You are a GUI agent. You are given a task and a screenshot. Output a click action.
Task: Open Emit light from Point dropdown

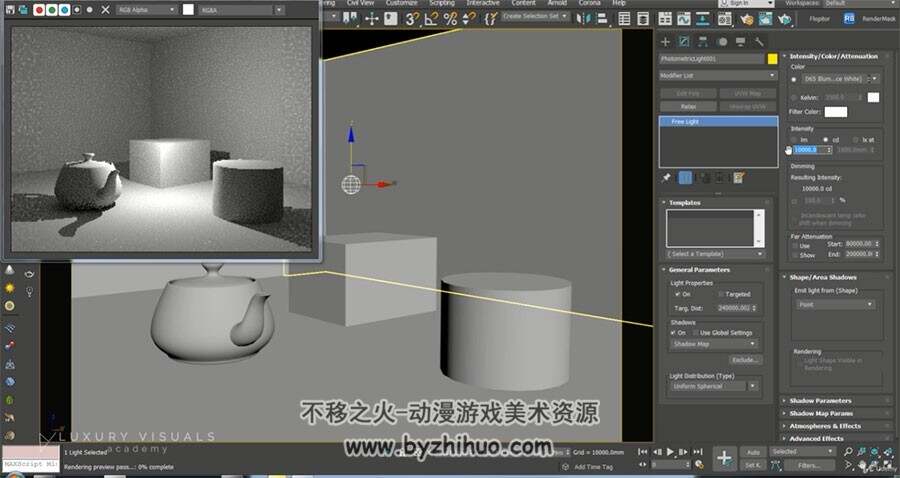[x=836, y=305]
